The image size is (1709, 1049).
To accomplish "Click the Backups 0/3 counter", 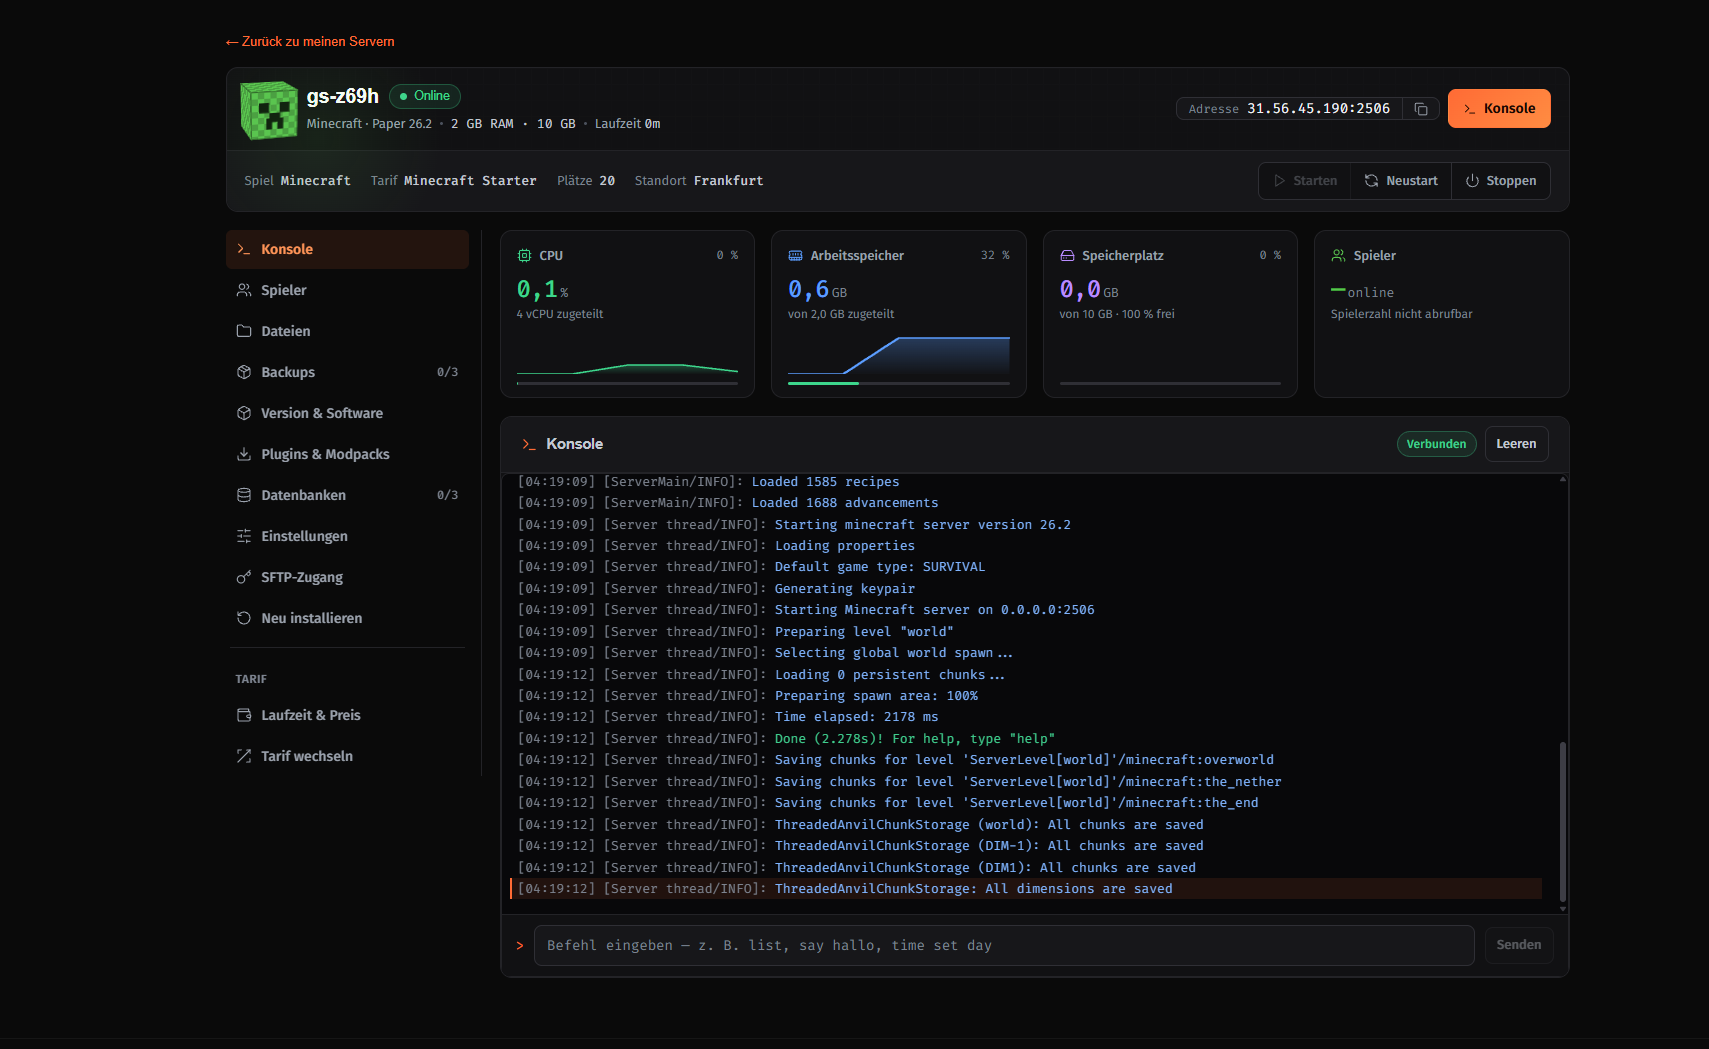I will click(447, 372).
